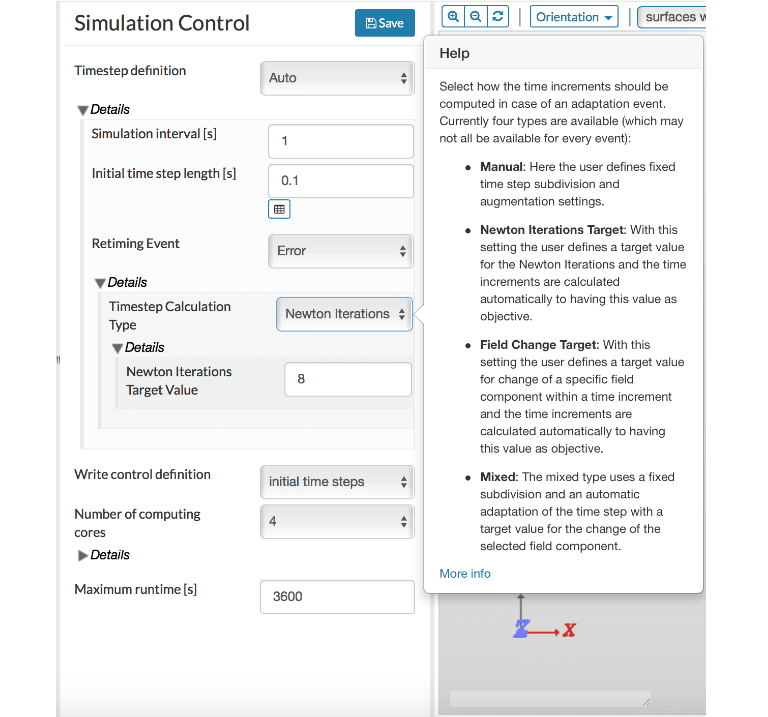768x717 pixels.
Task: Open the Orientation dropdown menu
Action: pos(574,17)
